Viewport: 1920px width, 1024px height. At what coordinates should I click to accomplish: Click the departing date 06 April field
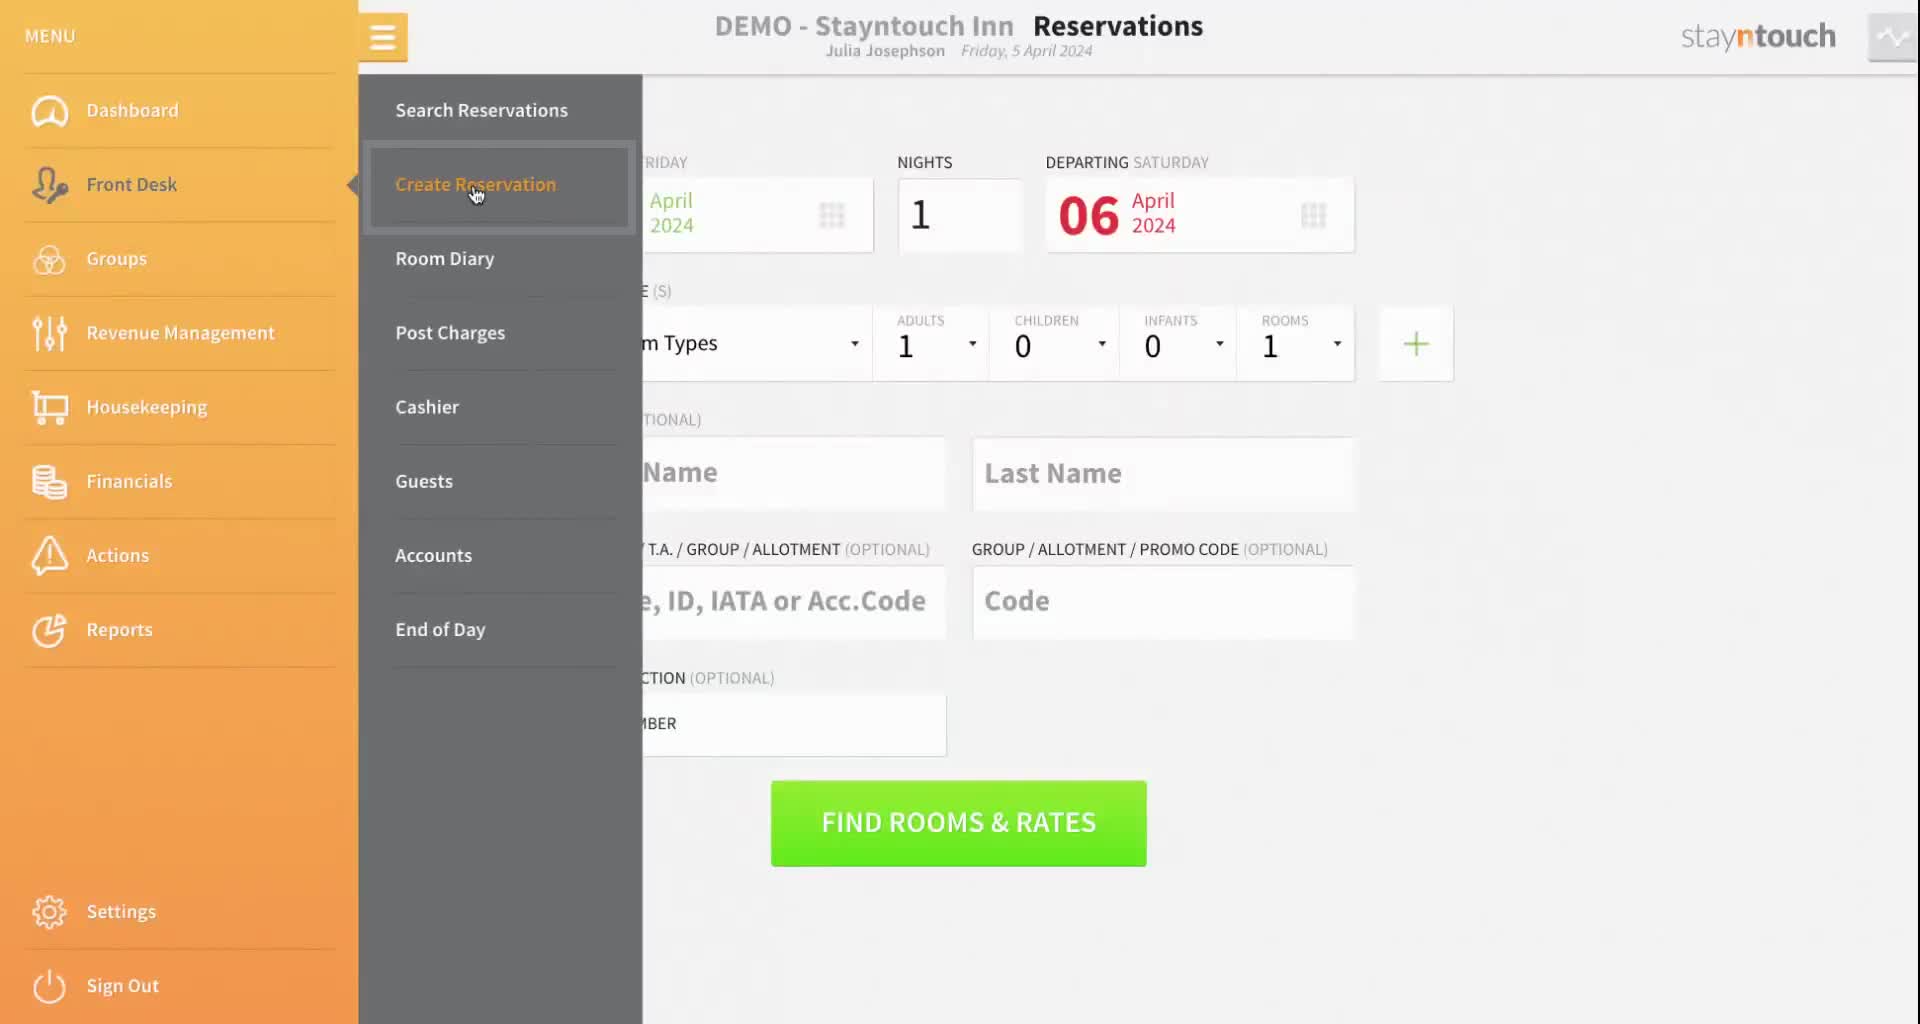[x=1200, y=215]
